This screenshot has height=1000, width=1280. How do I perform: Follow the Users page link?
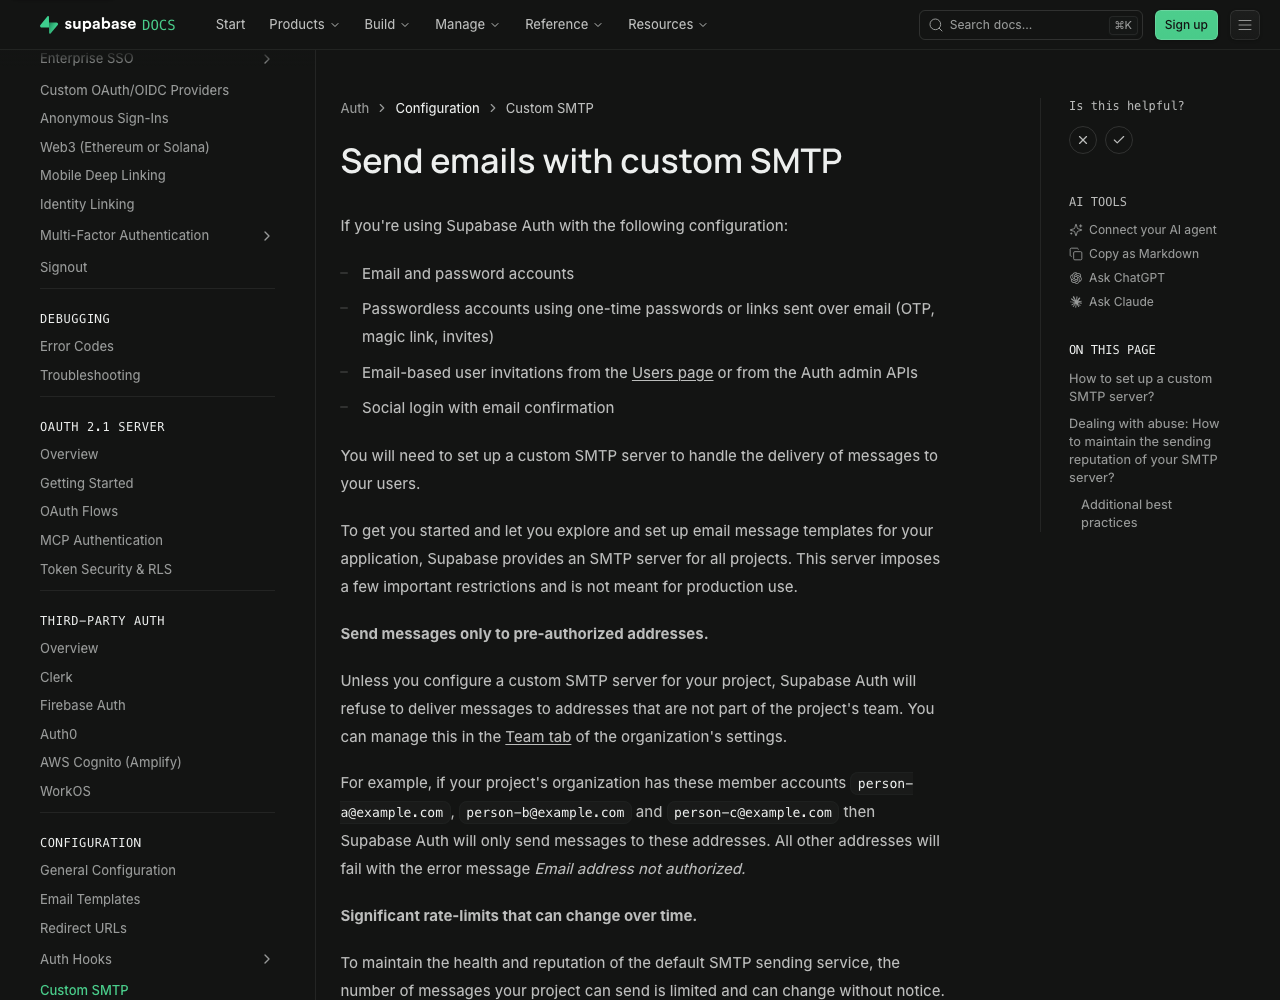[672, 373]
